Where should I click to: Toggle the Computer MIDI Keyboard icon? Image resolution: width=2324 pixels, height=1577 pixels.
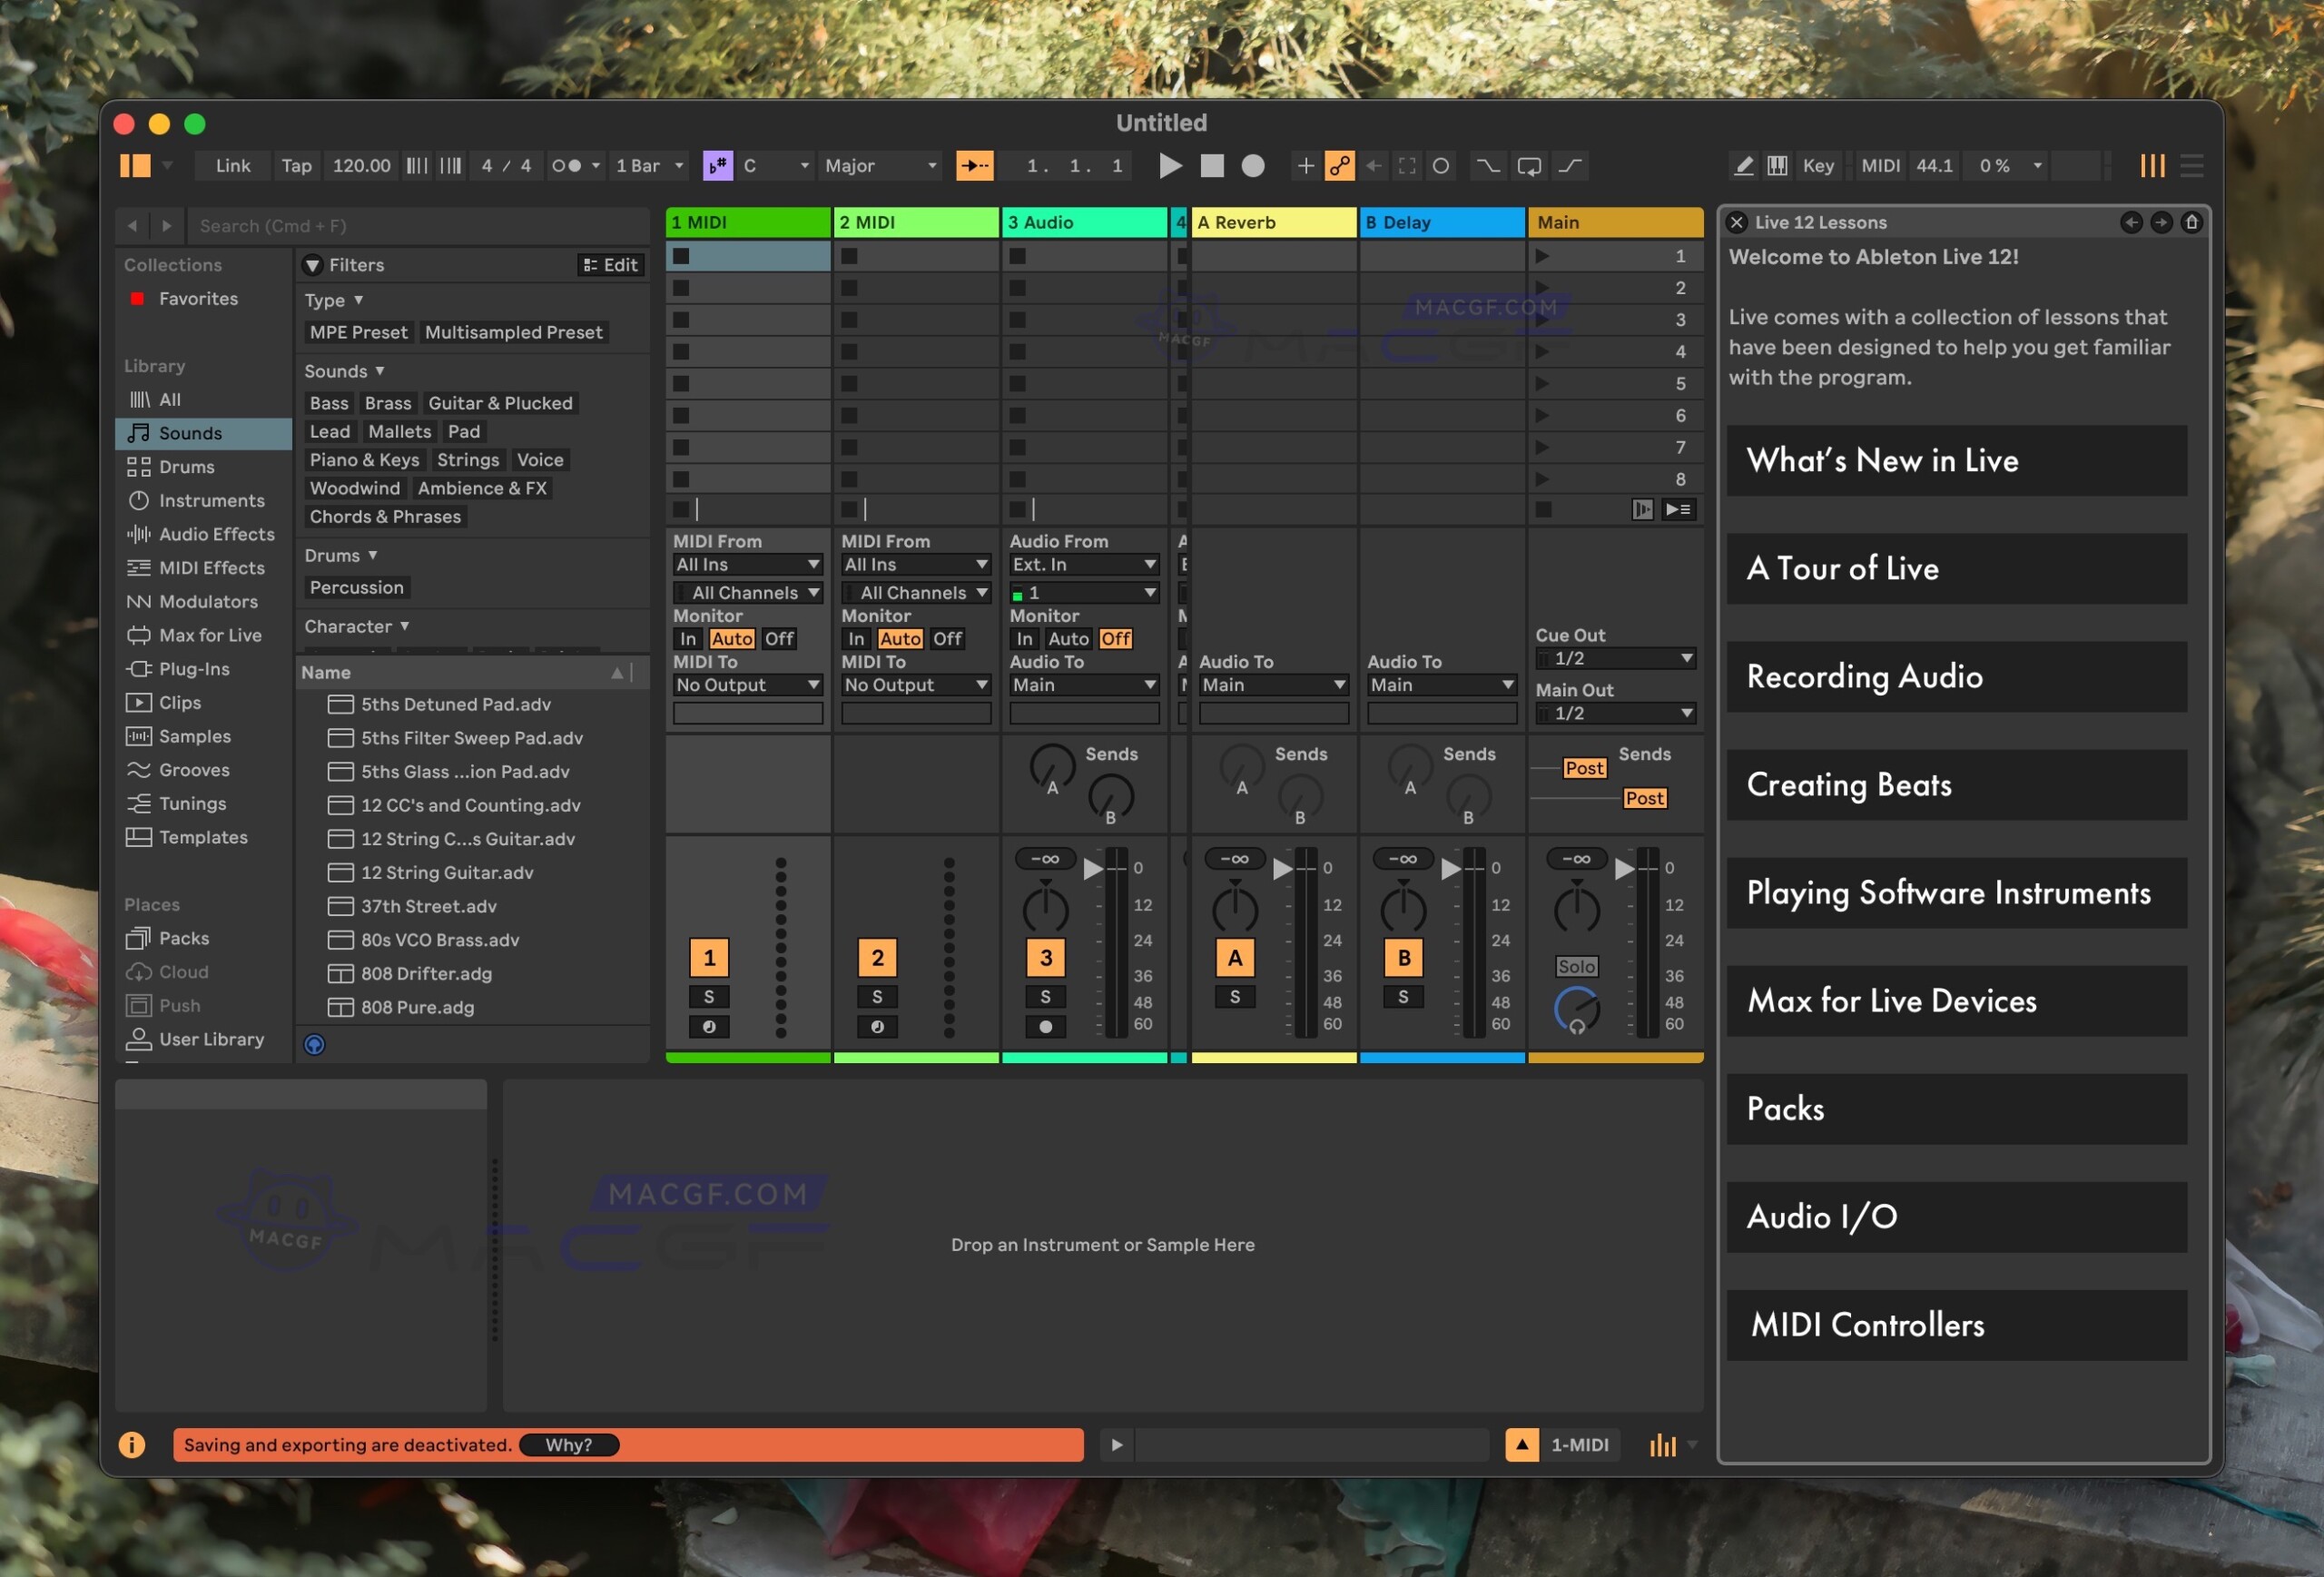pos(1777,165)
